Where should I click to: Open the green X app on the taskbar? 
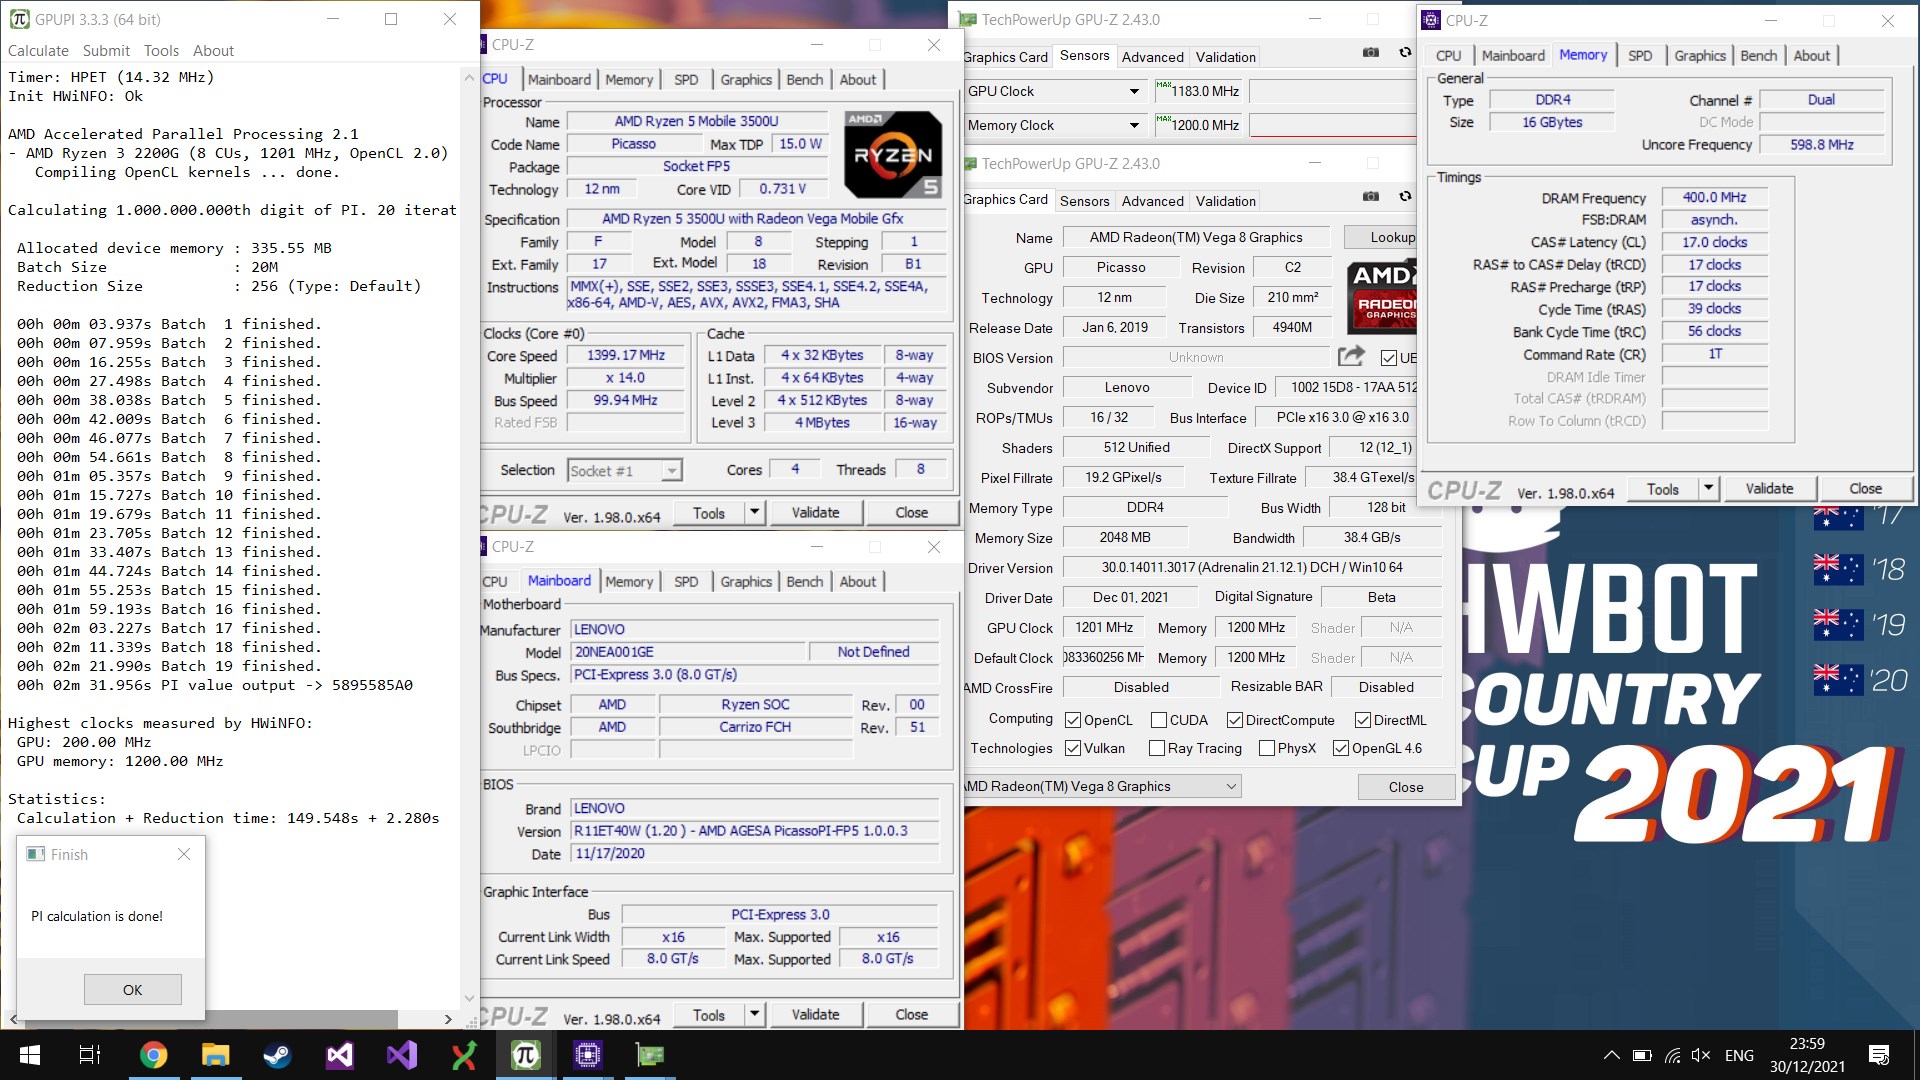463,1055
